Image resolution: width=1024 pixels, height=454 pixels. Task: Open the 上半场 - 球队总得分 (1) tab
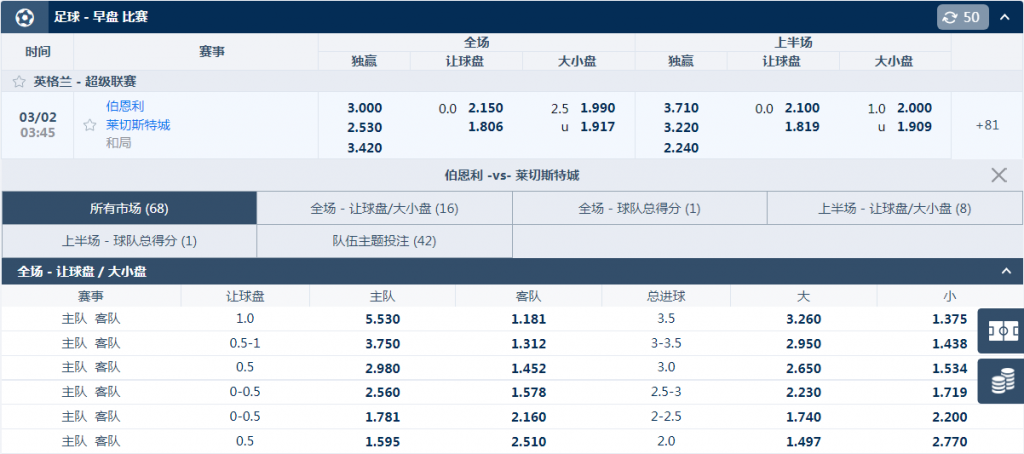pyautogui.click(x=129, y=240)
